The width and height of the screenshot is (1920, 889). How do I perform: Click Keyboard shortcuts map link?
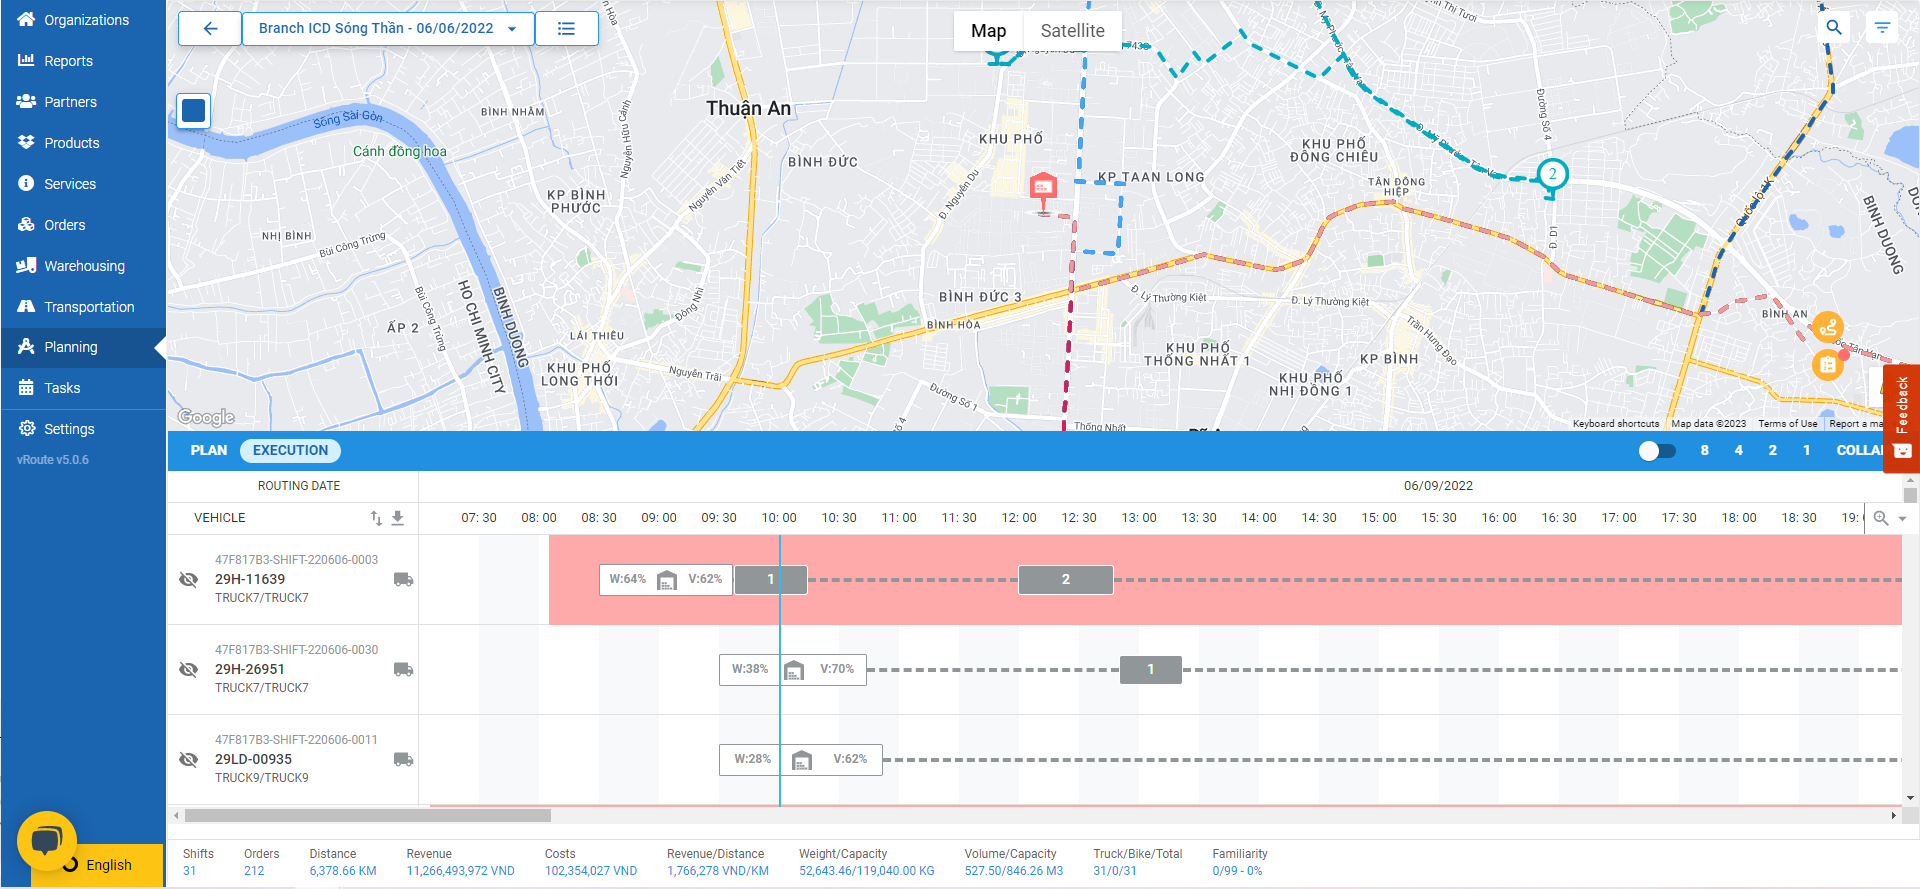pyautogui.click(x=1616, y=424)
